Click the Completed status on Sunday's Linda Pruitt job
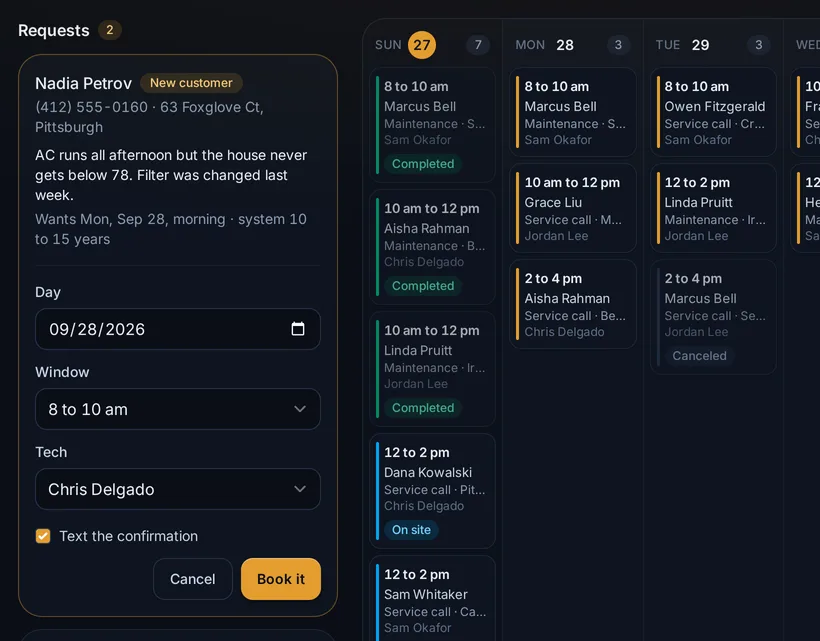The height and width of the screenshot is (641, 820). pos(423,407)
